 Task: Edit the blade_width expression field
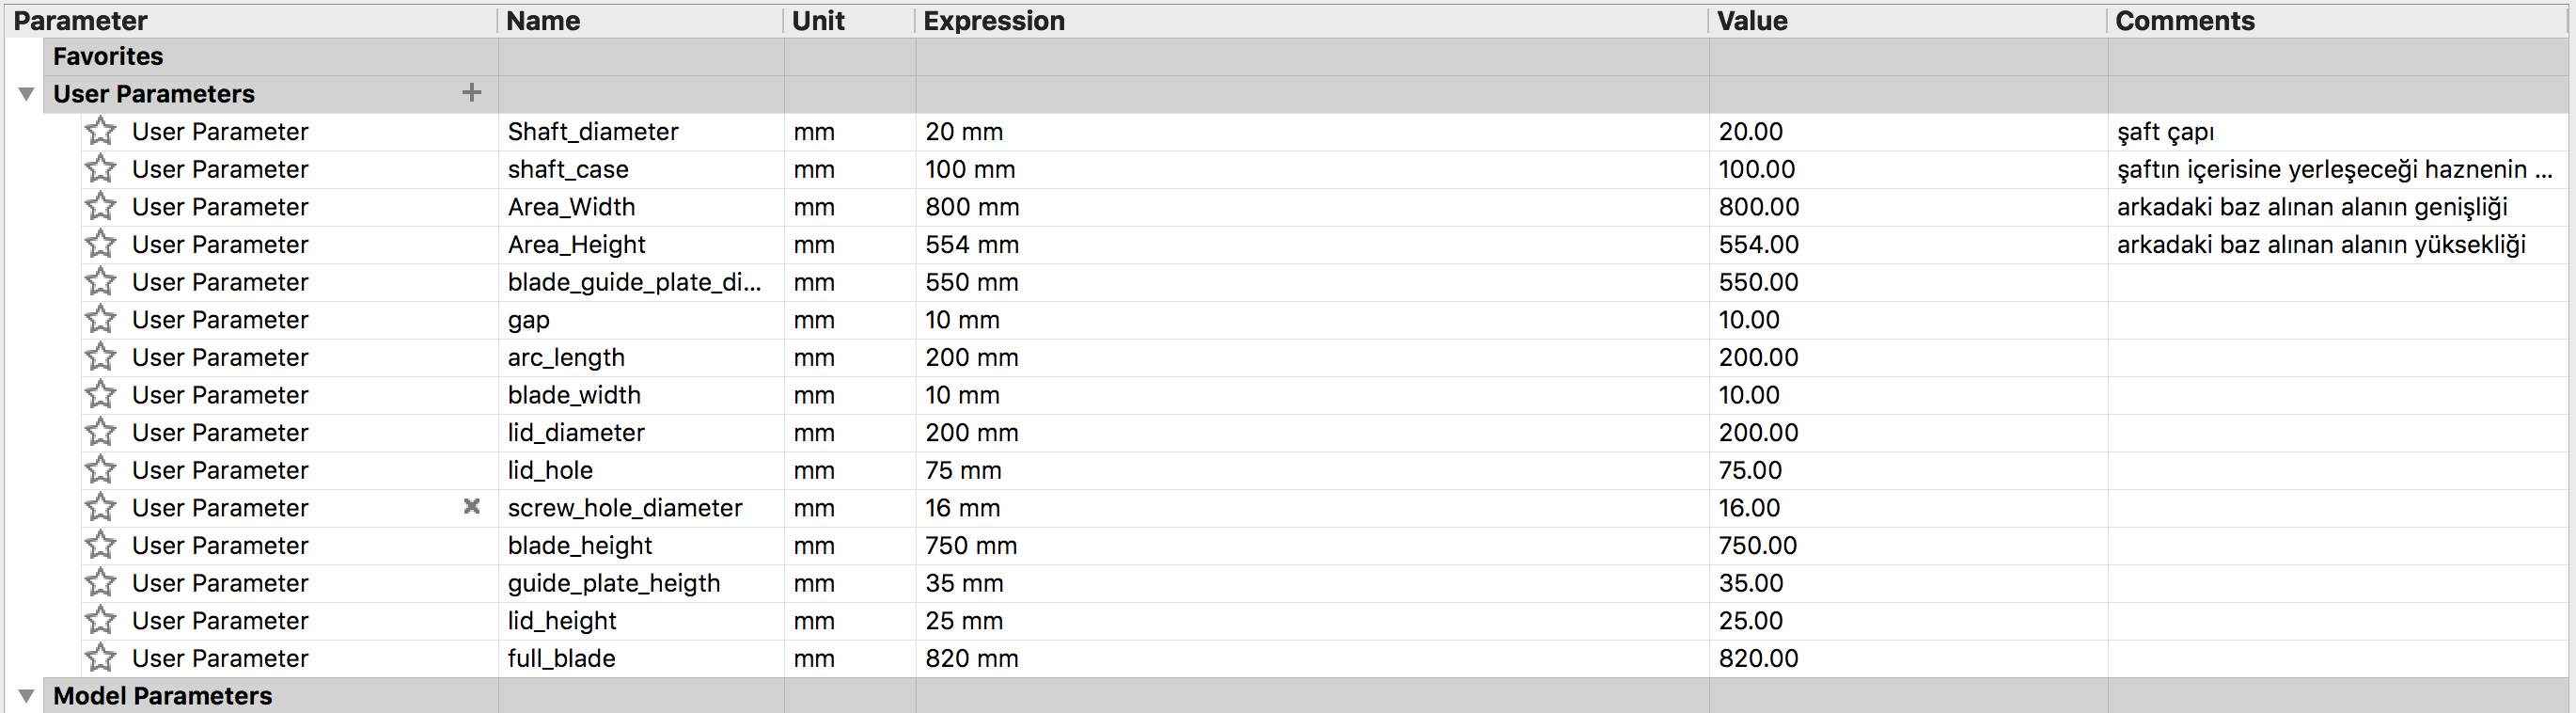[1311, 395]
